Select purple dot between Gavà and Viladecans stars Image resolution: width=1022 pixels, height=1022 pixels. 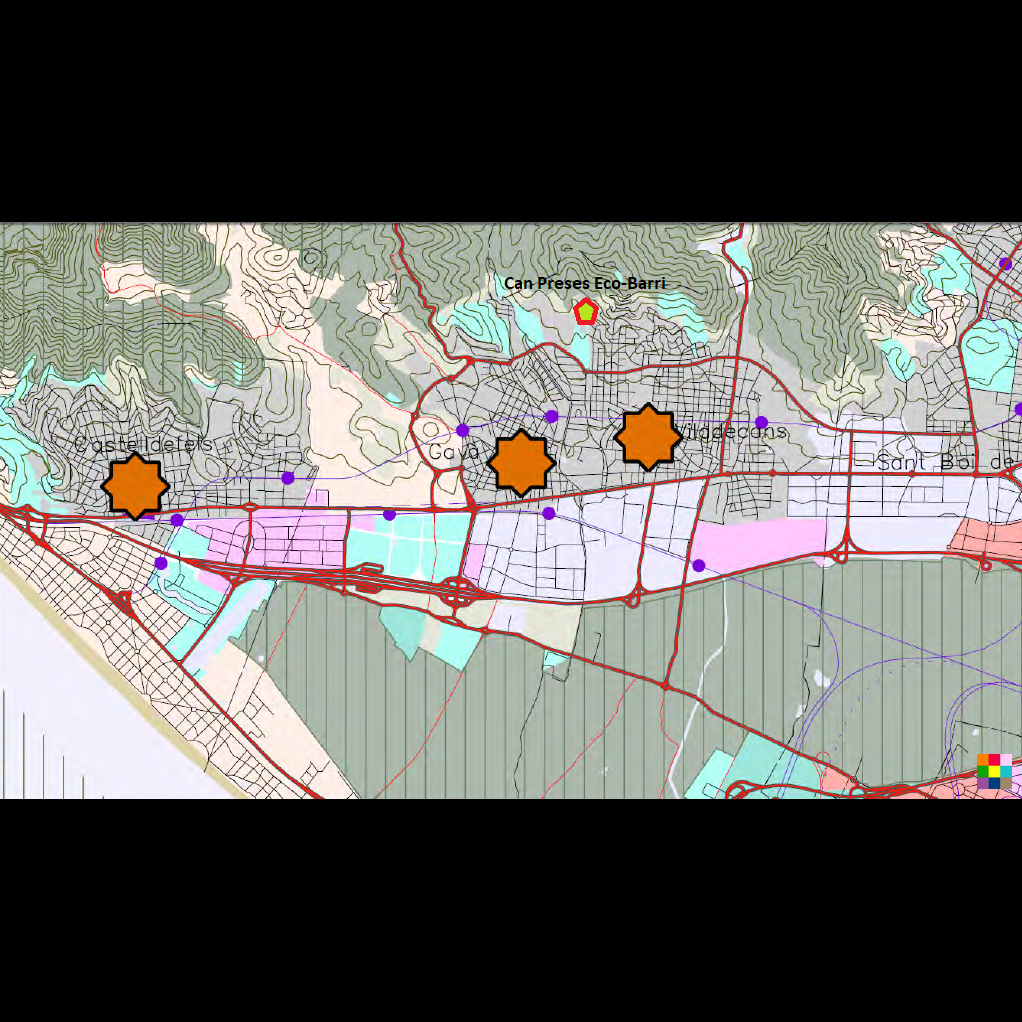(551, 416)
